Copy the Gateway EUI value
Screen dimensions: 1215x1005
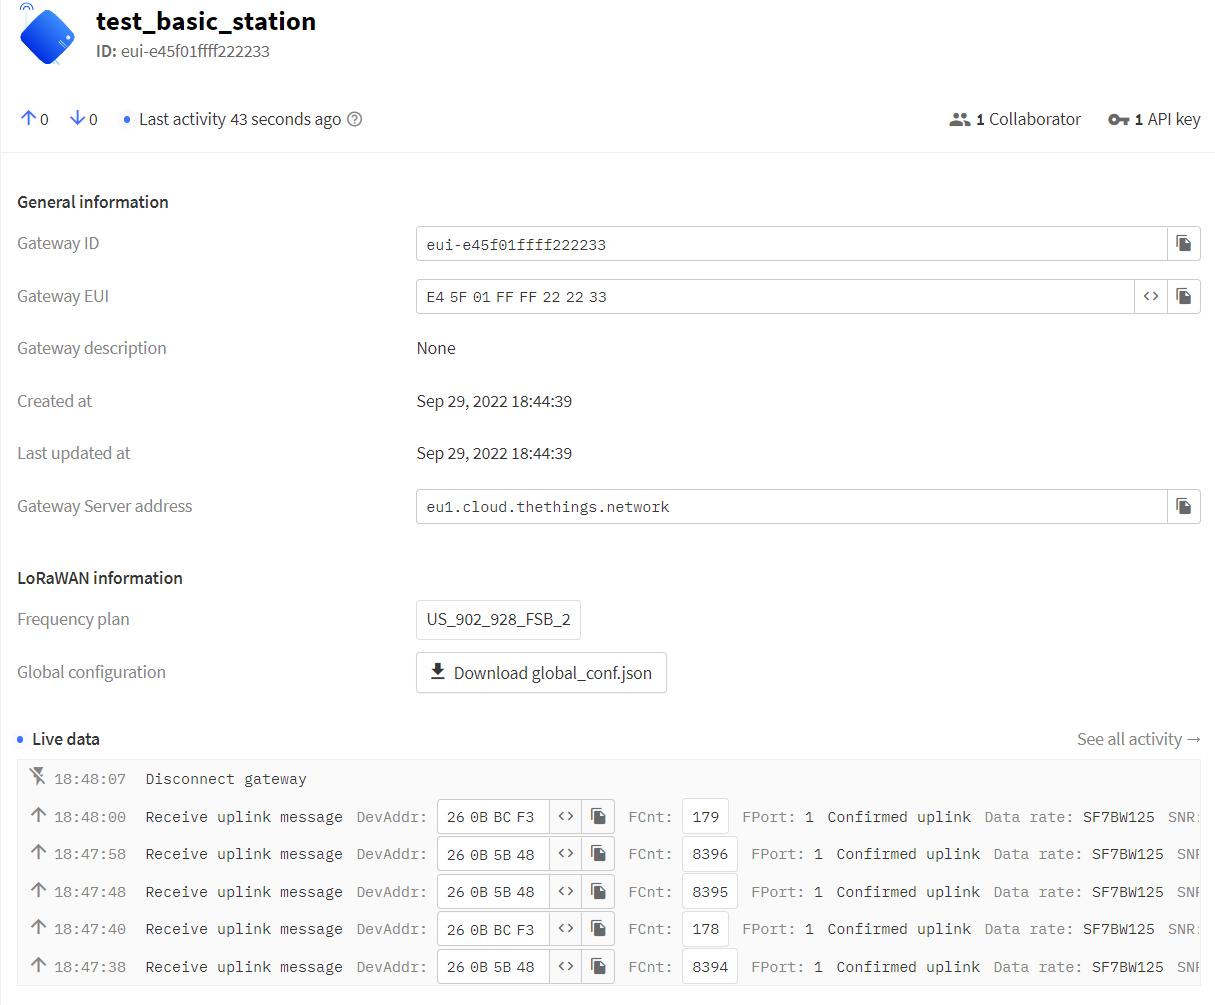(x=1183, y=297)
